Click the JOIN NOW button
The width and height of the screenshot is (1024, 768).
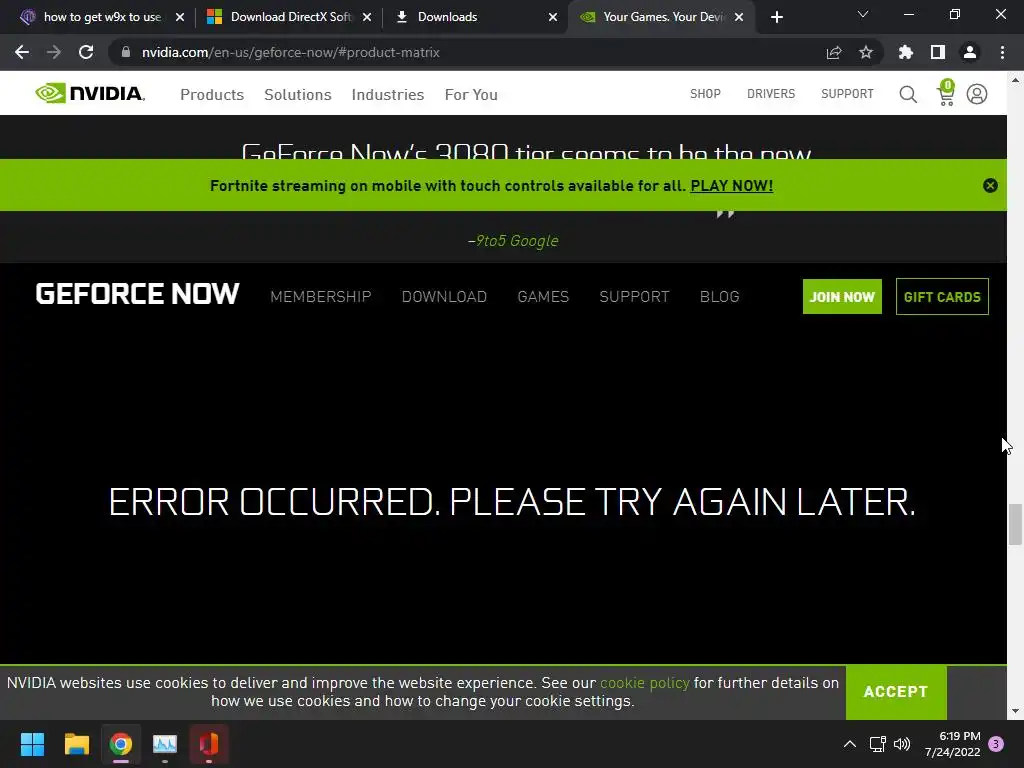pos(842,296)
